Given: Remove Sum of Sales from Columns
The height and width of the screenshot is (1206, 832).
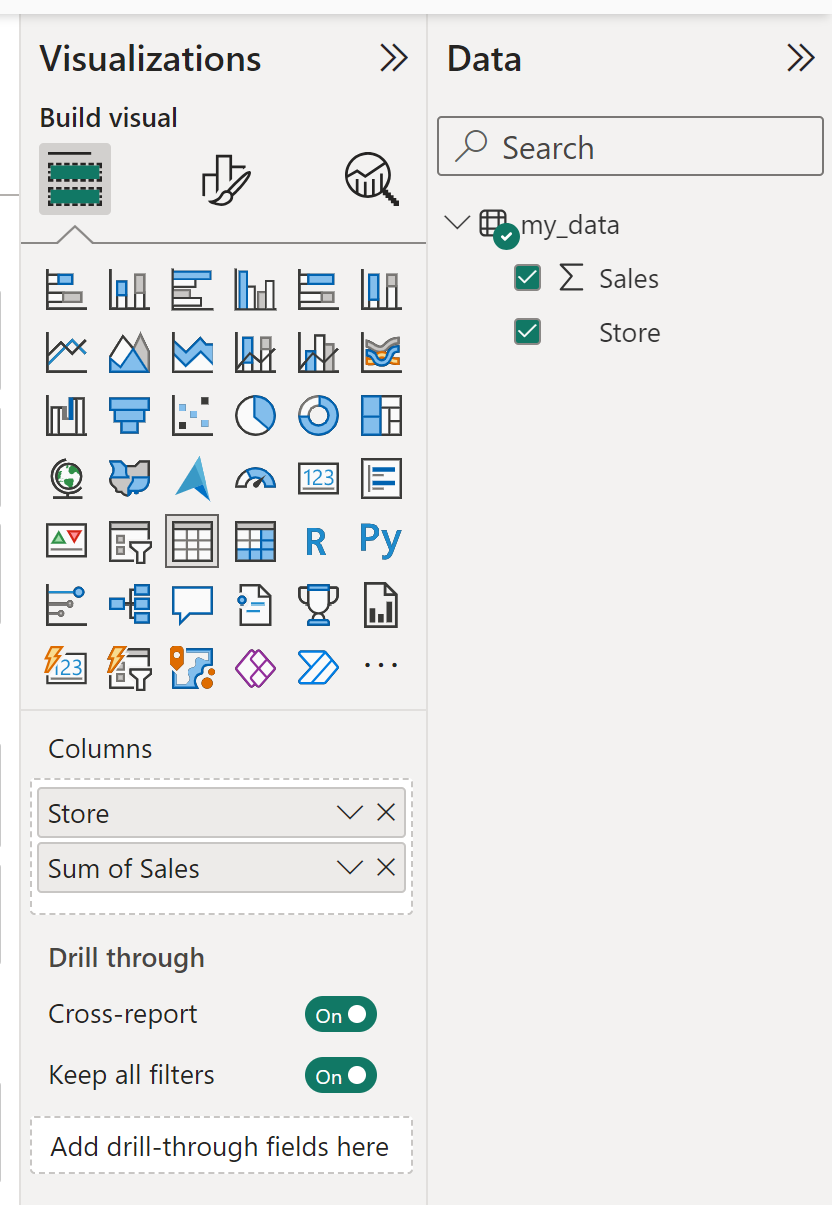Looking at the screenshot, I should coord(386,868).
